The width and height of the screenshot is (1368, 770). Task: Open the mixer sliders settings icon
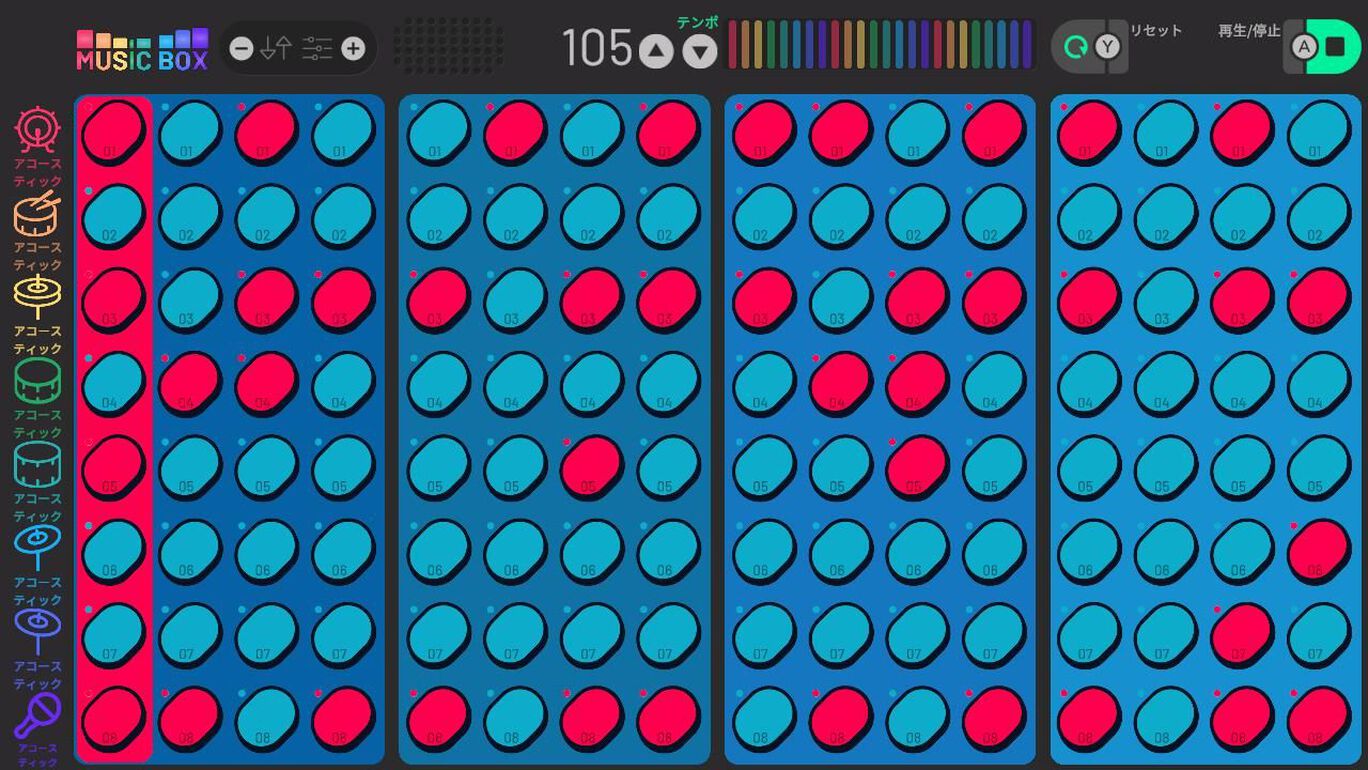(x=317, y=48)
